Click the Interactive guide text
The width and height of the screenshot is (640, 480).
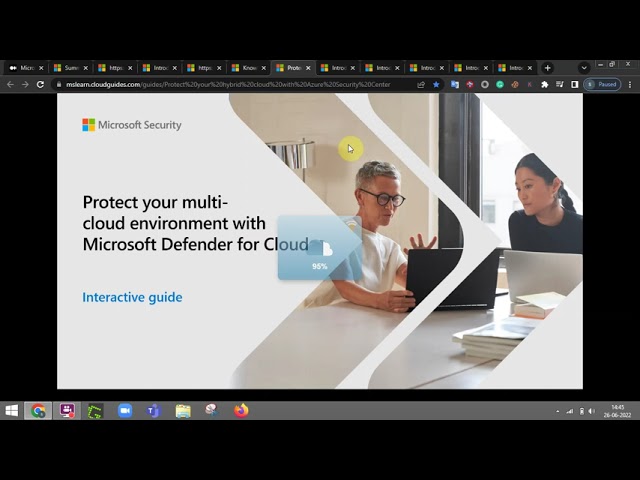coord(132,297)
